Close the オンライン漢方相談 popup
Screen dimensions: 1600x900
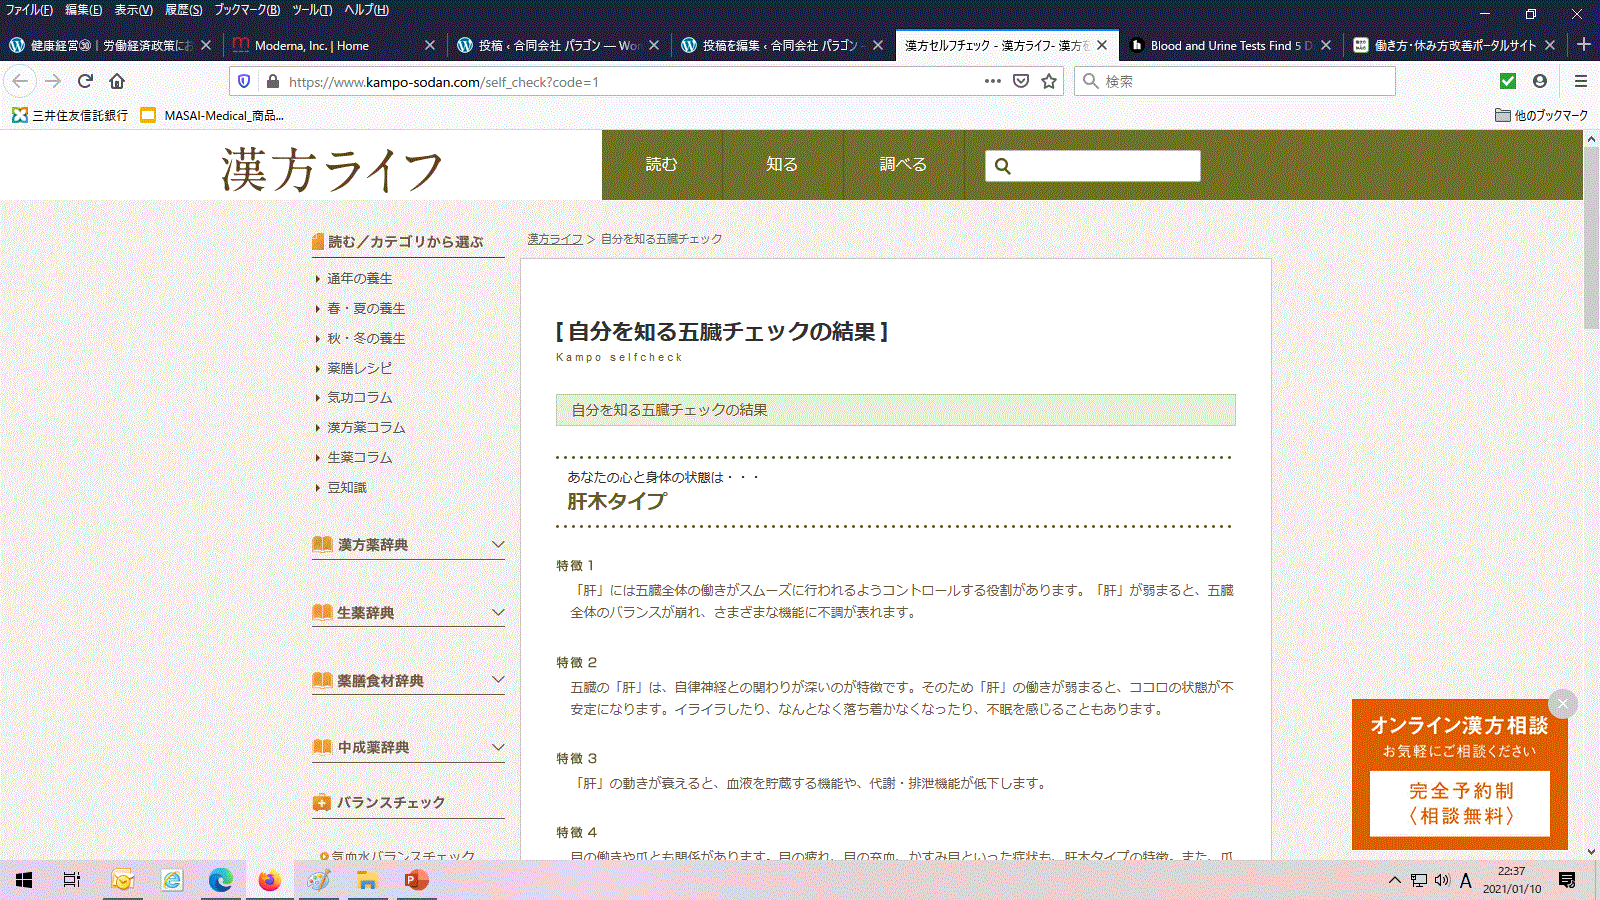(x=1563, y=704)
